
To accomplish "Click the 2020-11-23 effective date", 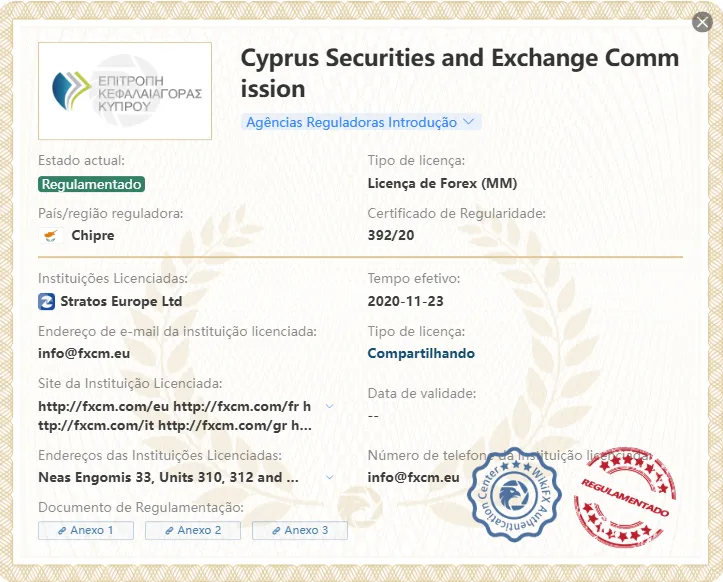I will click(405, 301).
